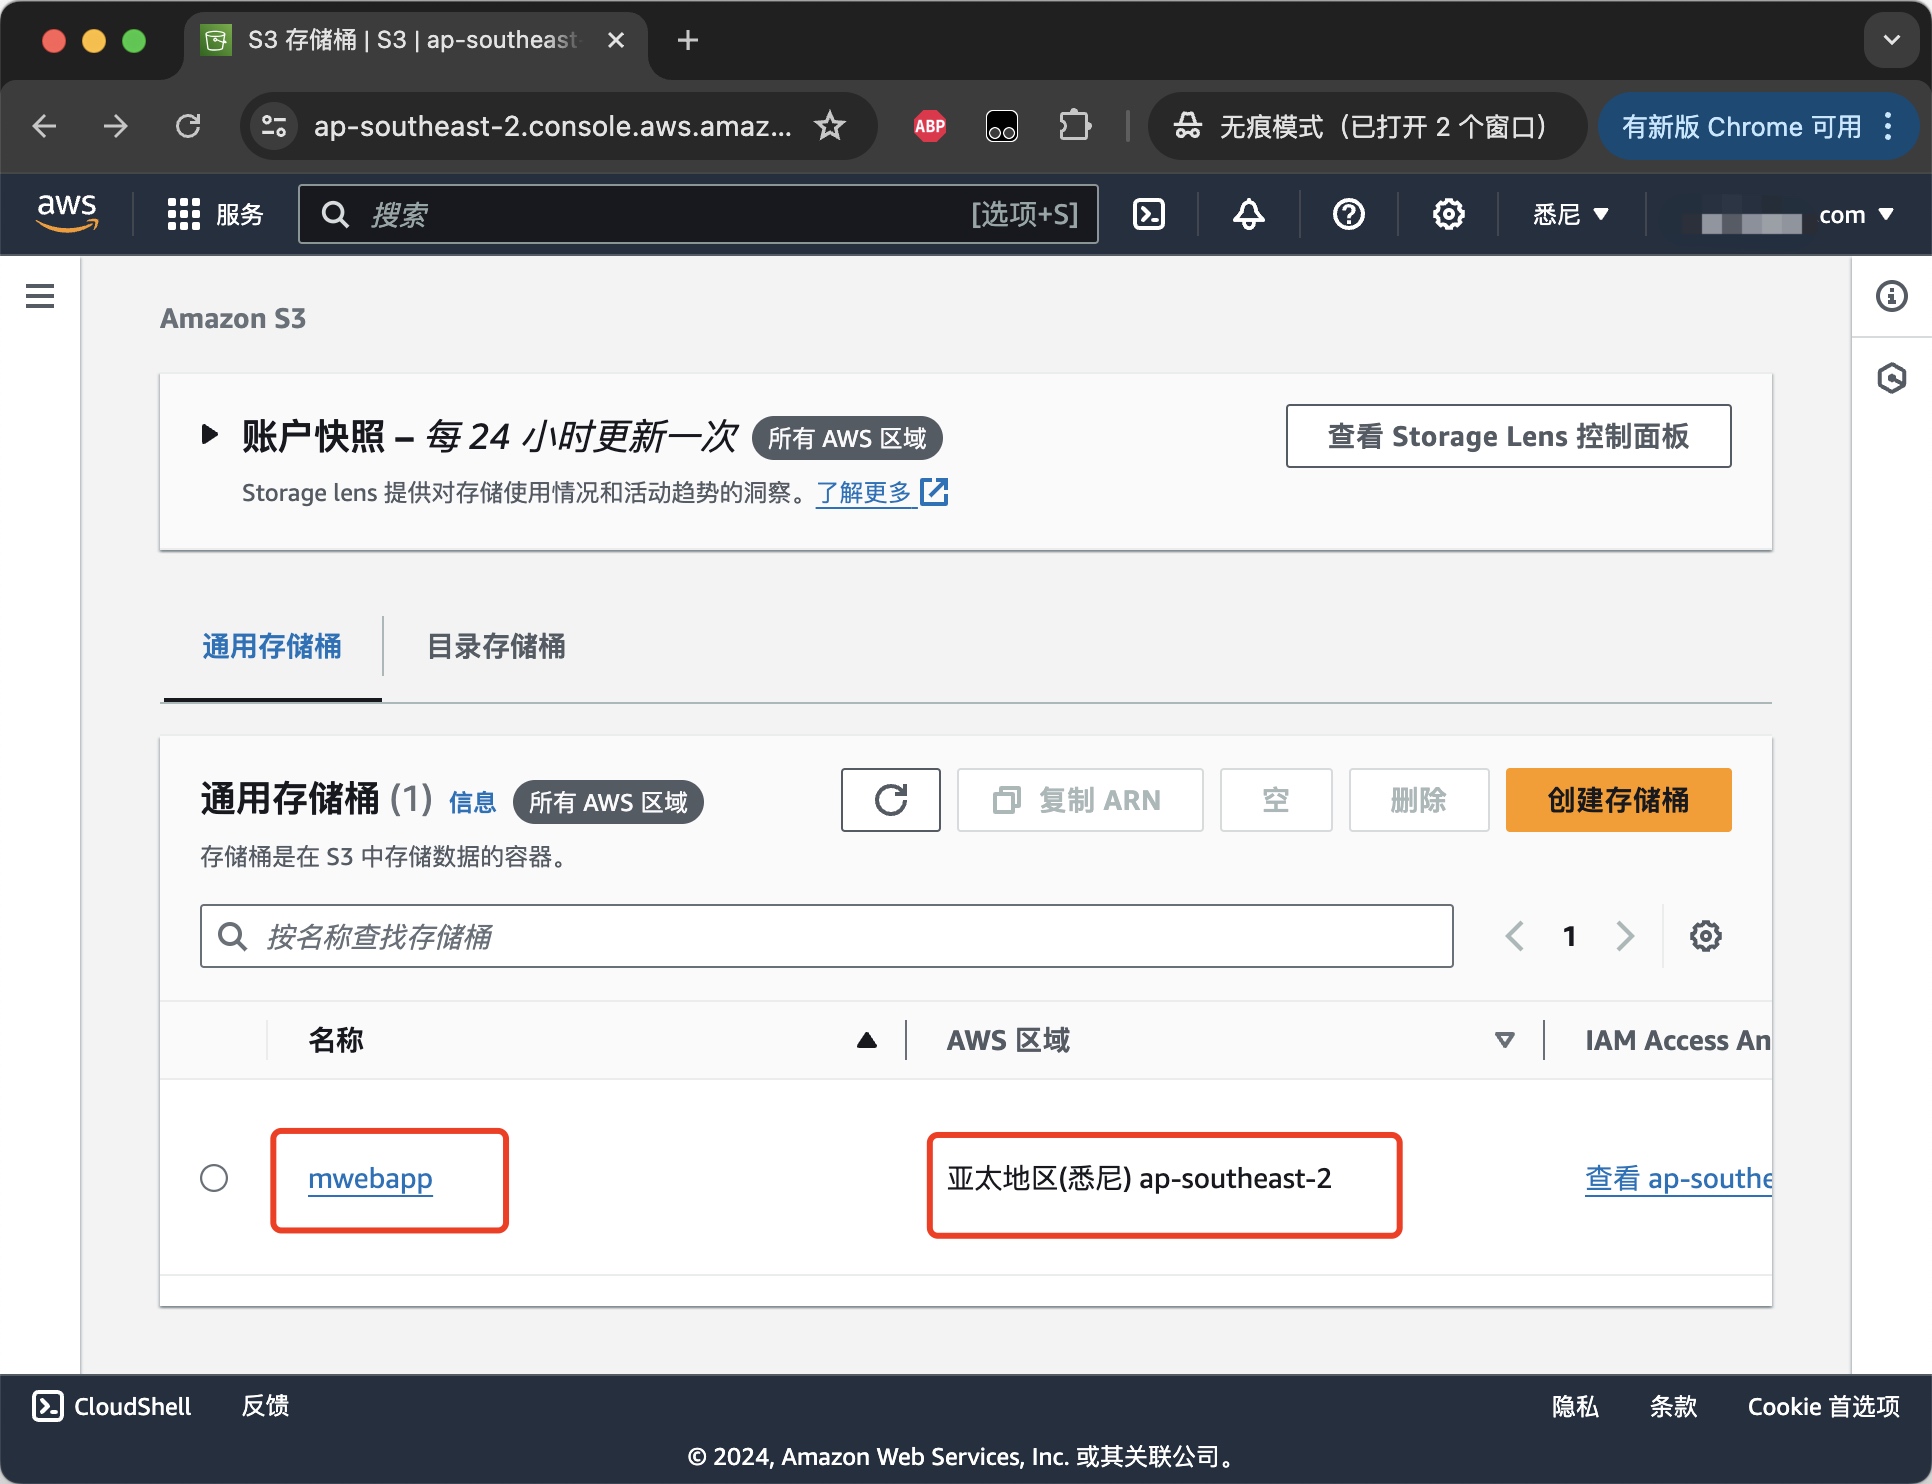Open the Sydney region dropdown

tap(1570, 214)
